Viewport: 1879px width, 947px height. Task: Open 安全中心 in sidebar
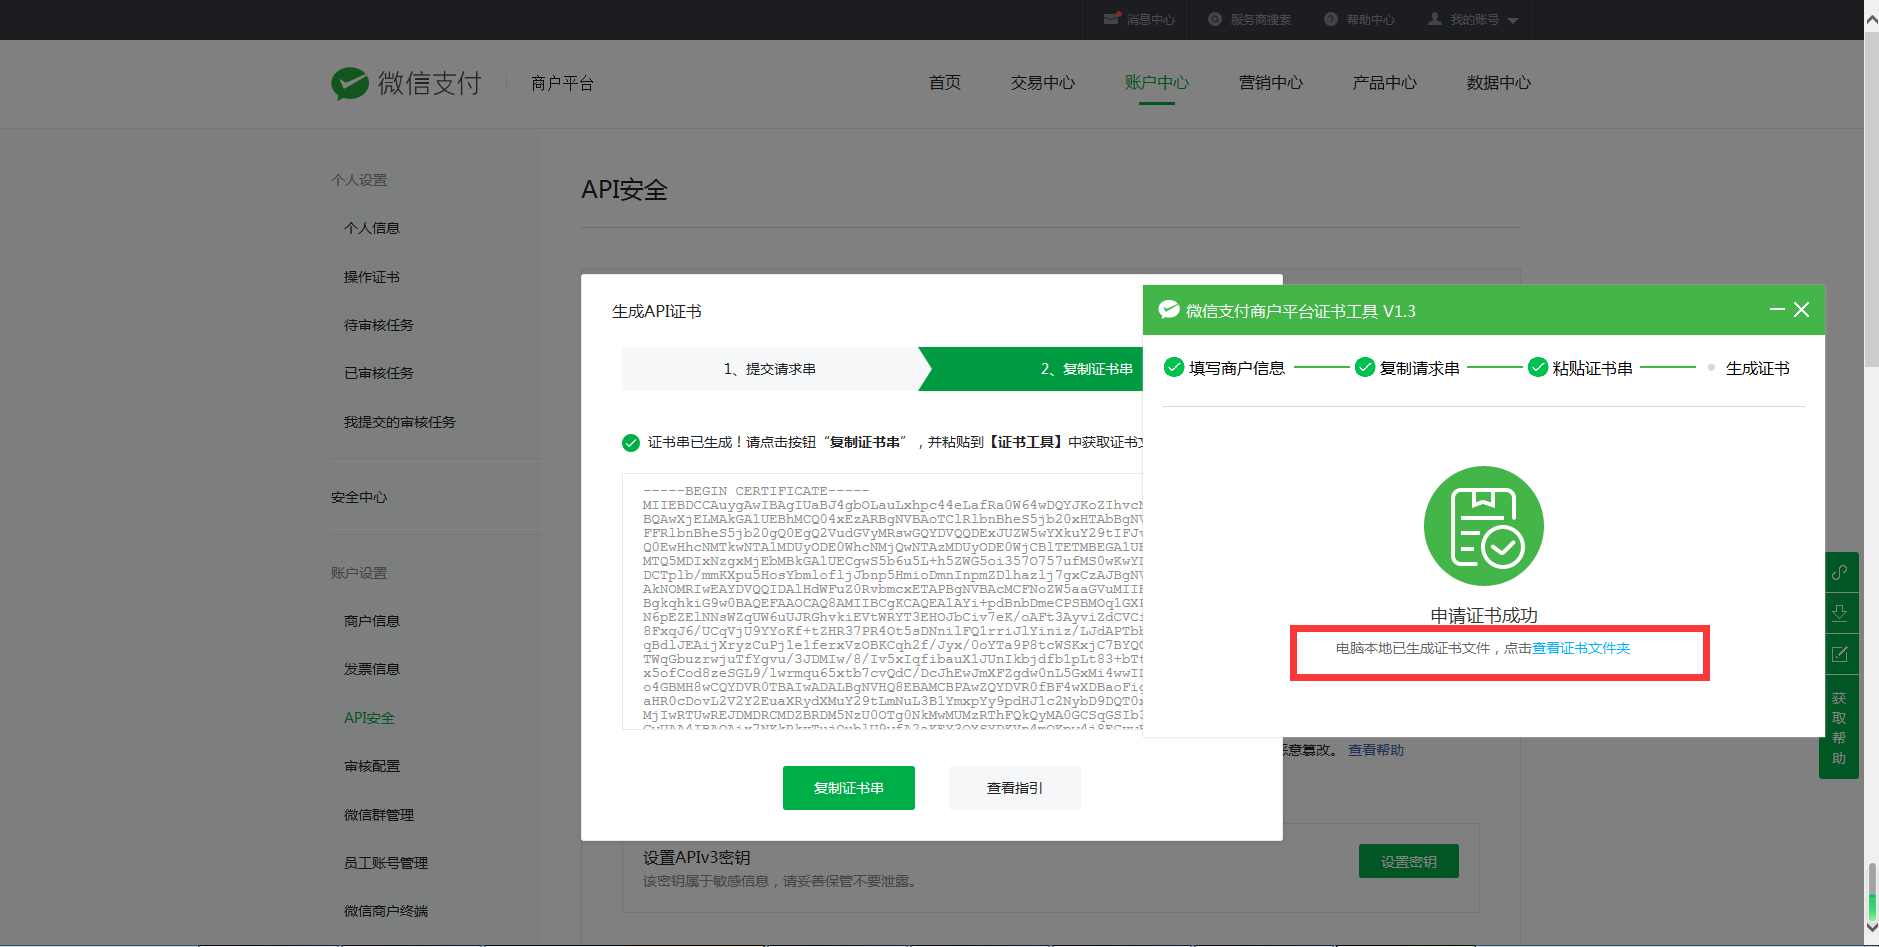tap(359, 497)
